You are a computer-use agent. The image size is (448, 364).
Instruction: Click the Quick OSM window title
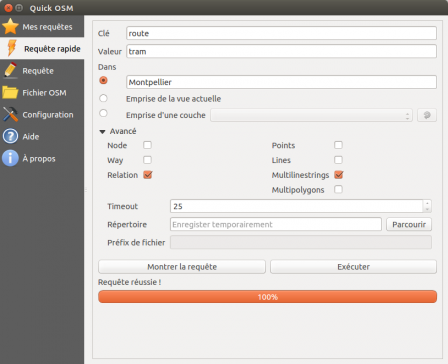pyautogui.click(x=51, y=8)
